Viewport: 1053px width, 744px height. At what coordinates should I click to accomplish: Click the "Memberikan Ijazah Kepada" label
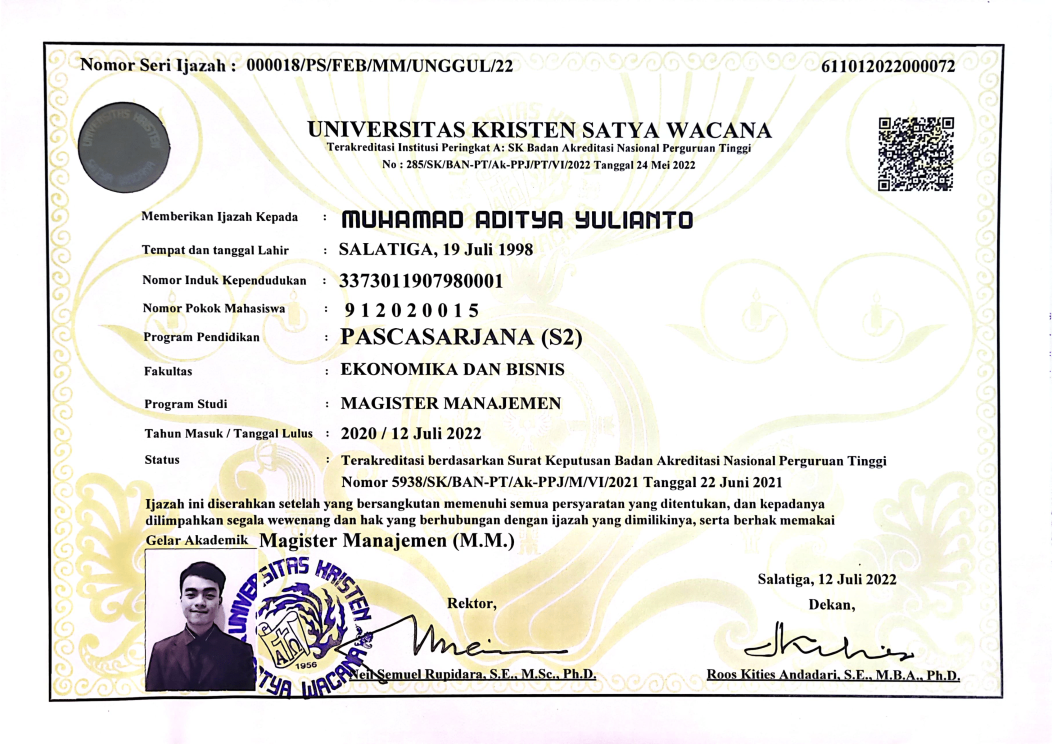220,217
